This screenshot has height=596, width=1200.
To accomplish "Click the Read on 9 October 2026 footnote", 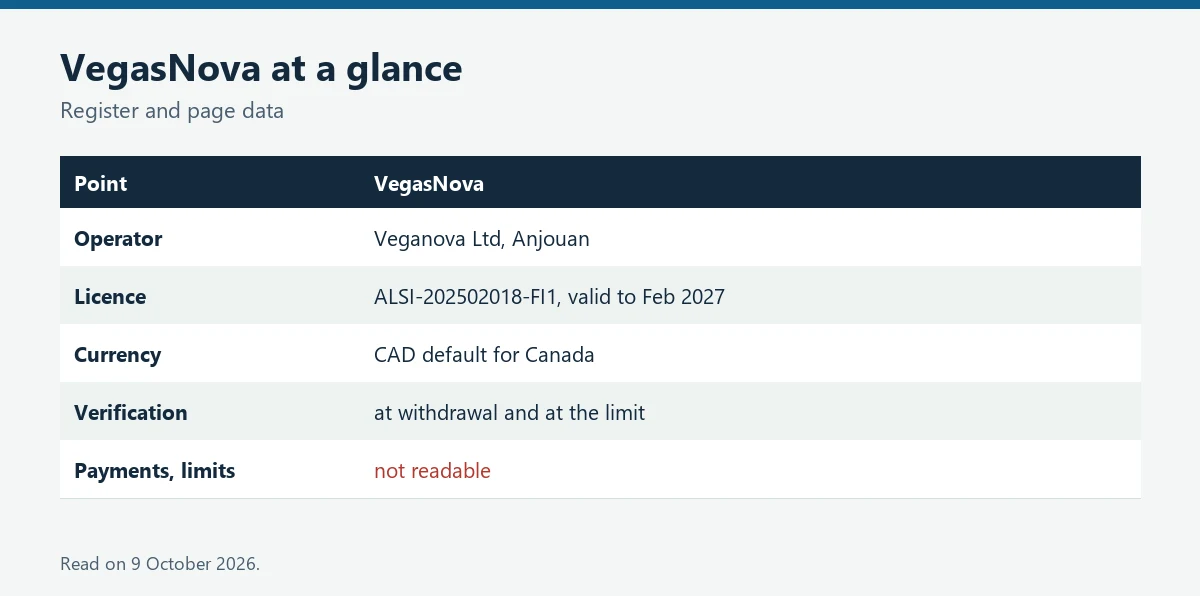I will click(x=160, y=564).
